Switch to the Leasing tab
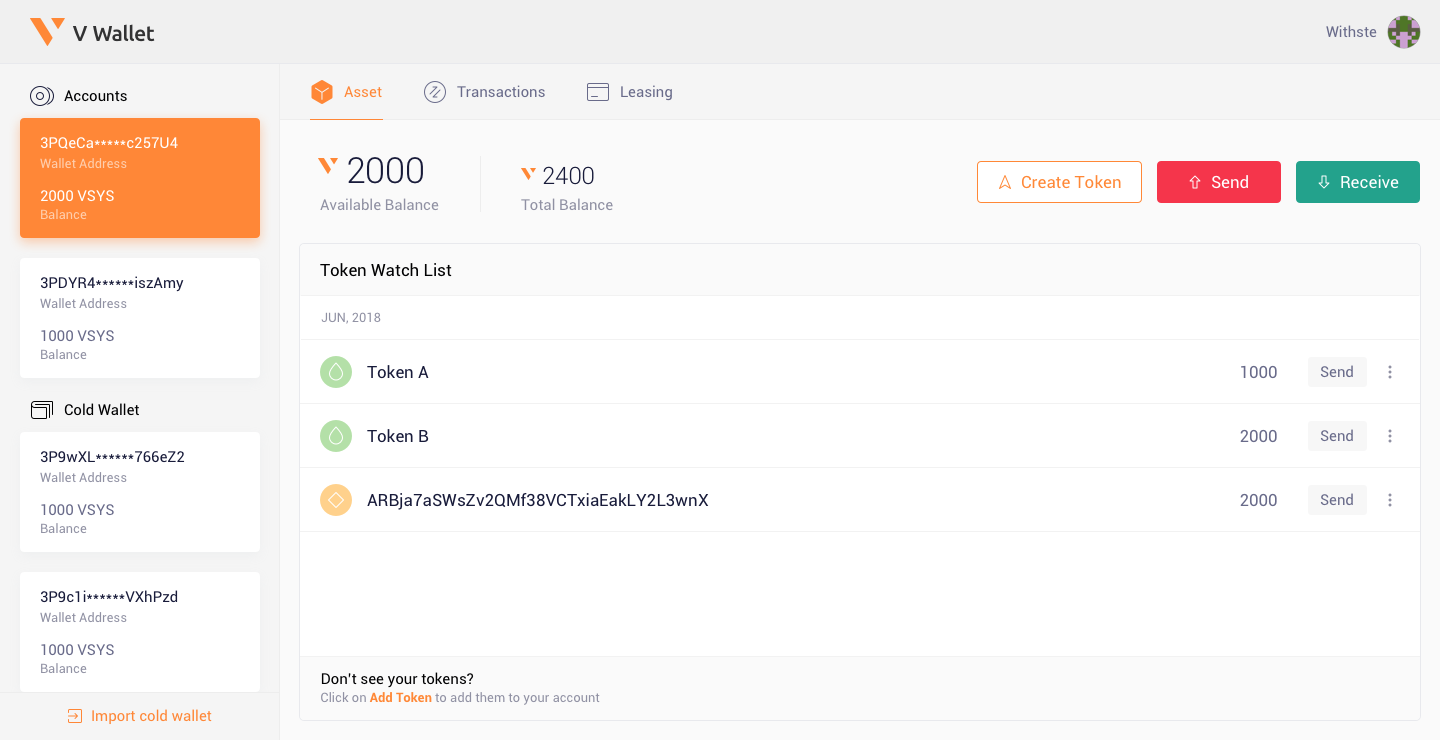The width and height of the screenshot is (1440, 740). coord(630,91)
